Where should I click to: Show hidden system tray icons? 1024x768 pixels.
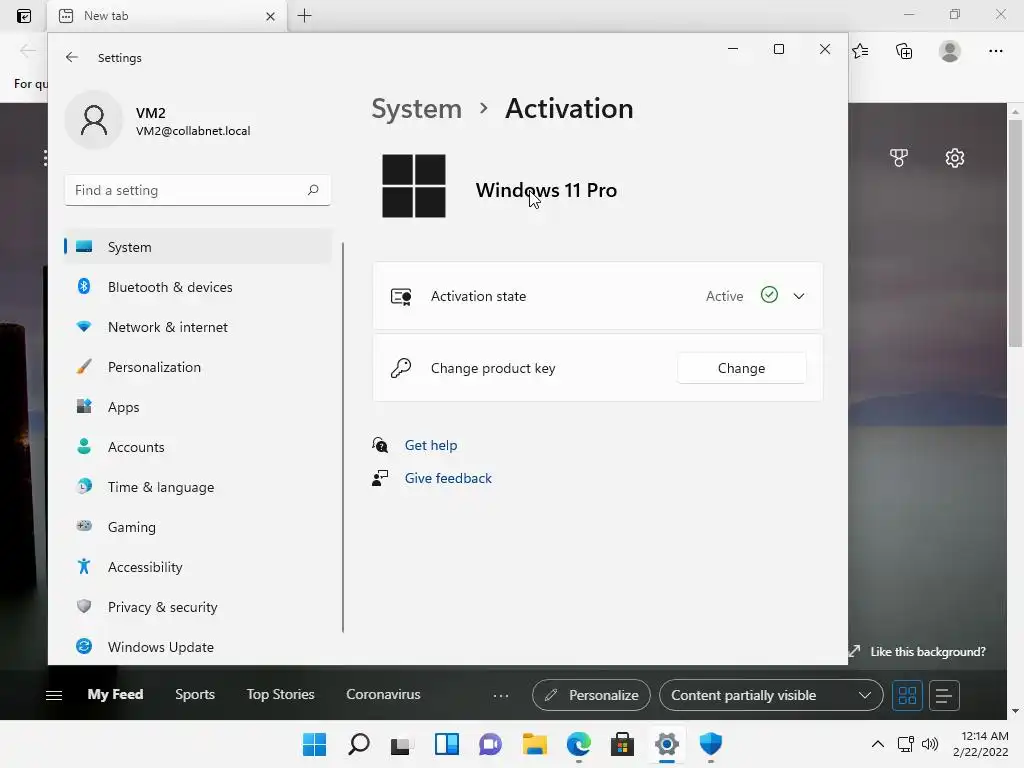(878, 744)
